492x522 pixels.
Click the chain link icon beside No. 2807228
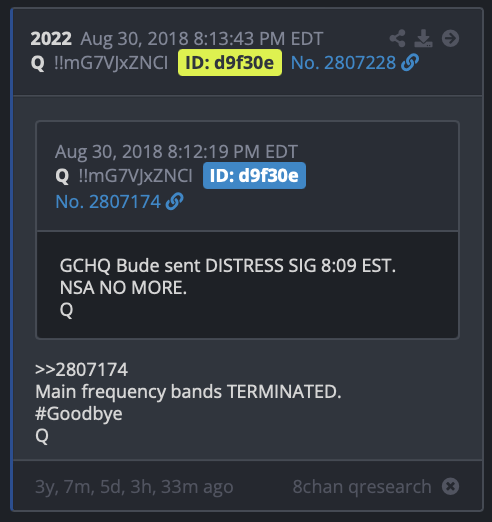[410, 62]
